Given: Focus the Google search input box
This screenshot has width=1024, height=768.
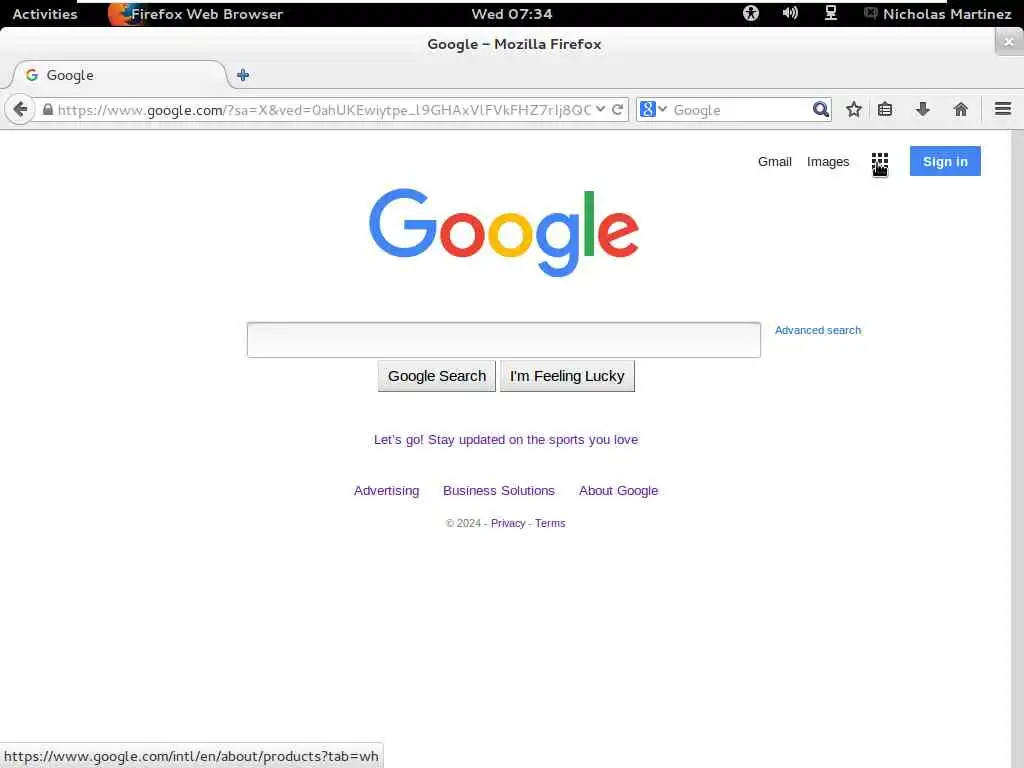Looking at the screenshot, I should [x=504, y=340].
